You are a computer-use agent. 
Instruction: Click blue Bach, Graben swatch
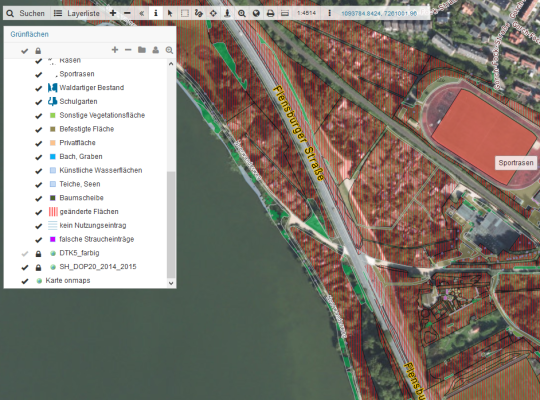(53, 156)
